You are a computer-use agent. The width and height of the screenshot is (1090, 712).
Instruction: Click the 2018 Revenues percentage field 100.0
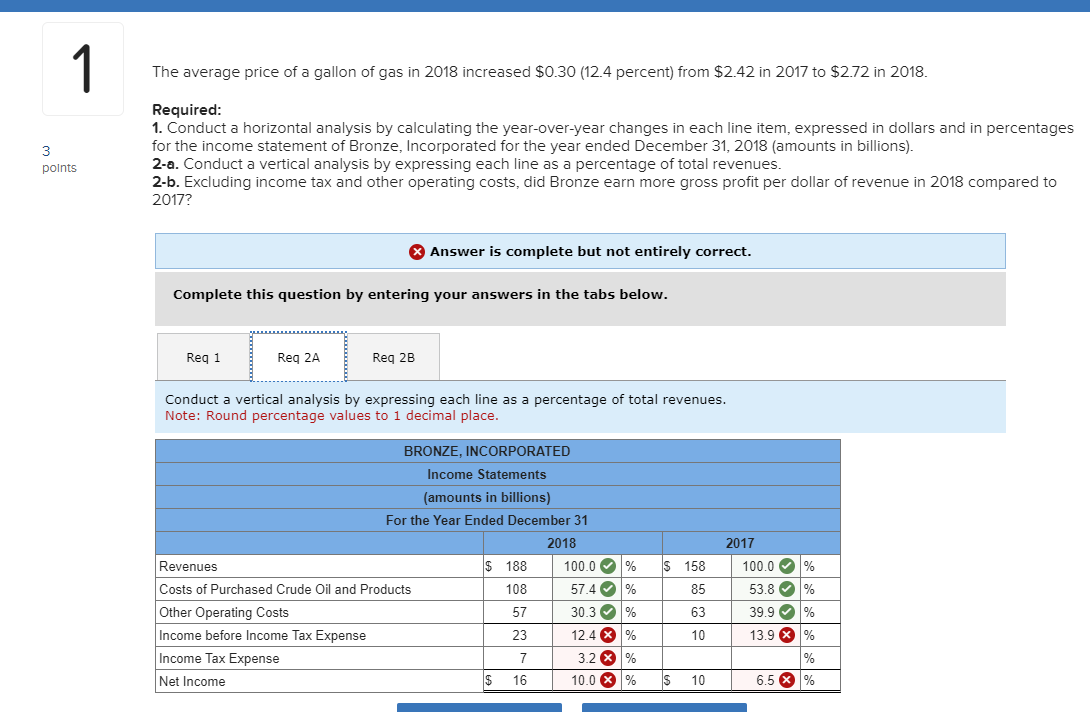click(587, 566)
